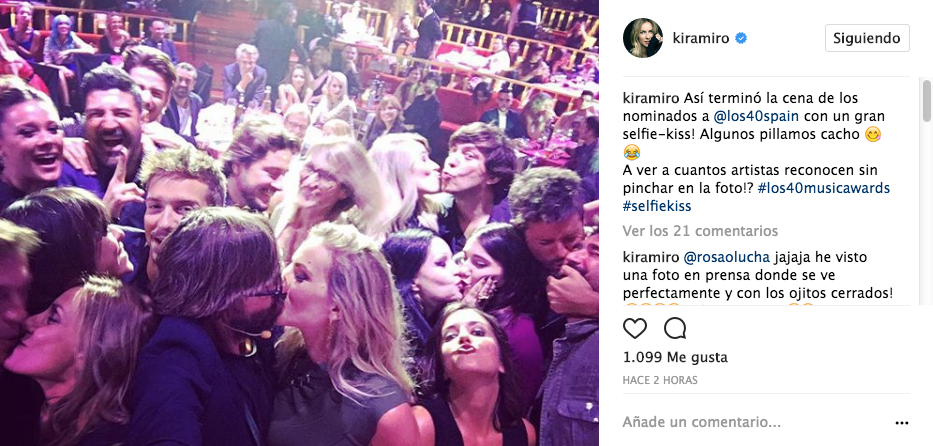Toggle the Siguiendo follow button

867,38
